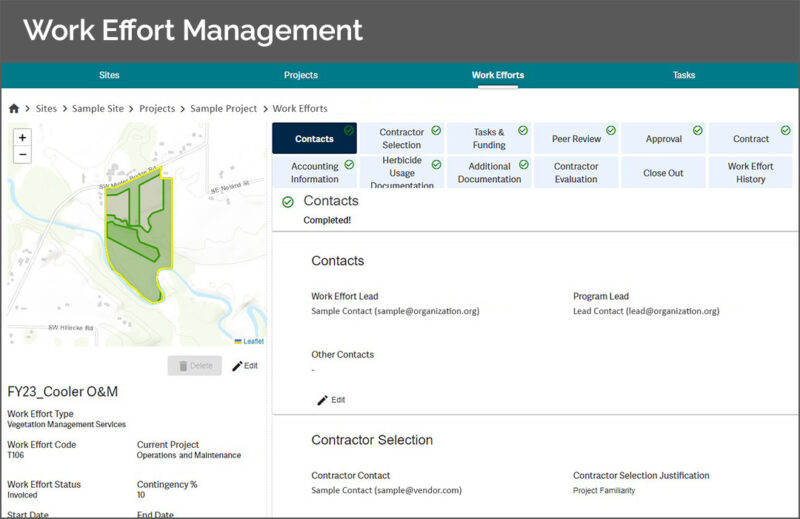Click the trash Delete button
Image resolution: width=800 pixels, height=519 pixels.
[x=195, y=366]
